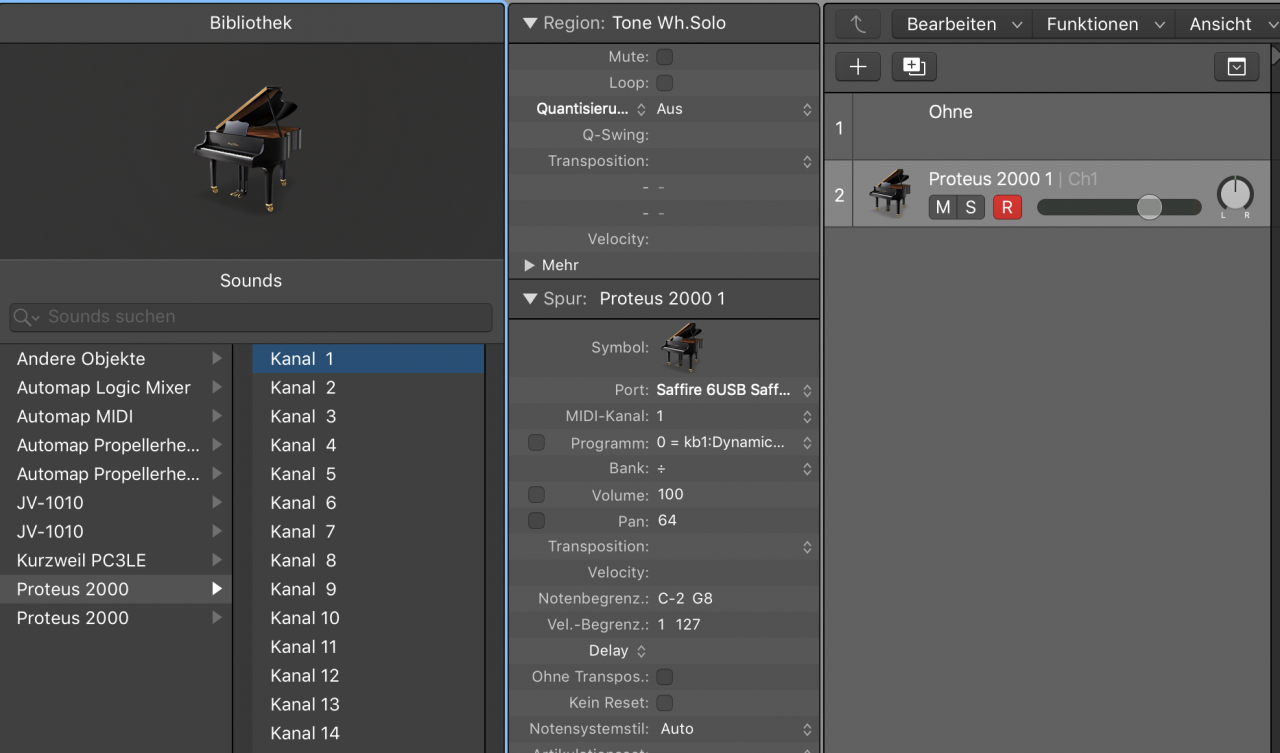Open the Notensystemstil Auto dropdown
The height and width of the screenshot is (753, 1280).
tap(735, 729)
